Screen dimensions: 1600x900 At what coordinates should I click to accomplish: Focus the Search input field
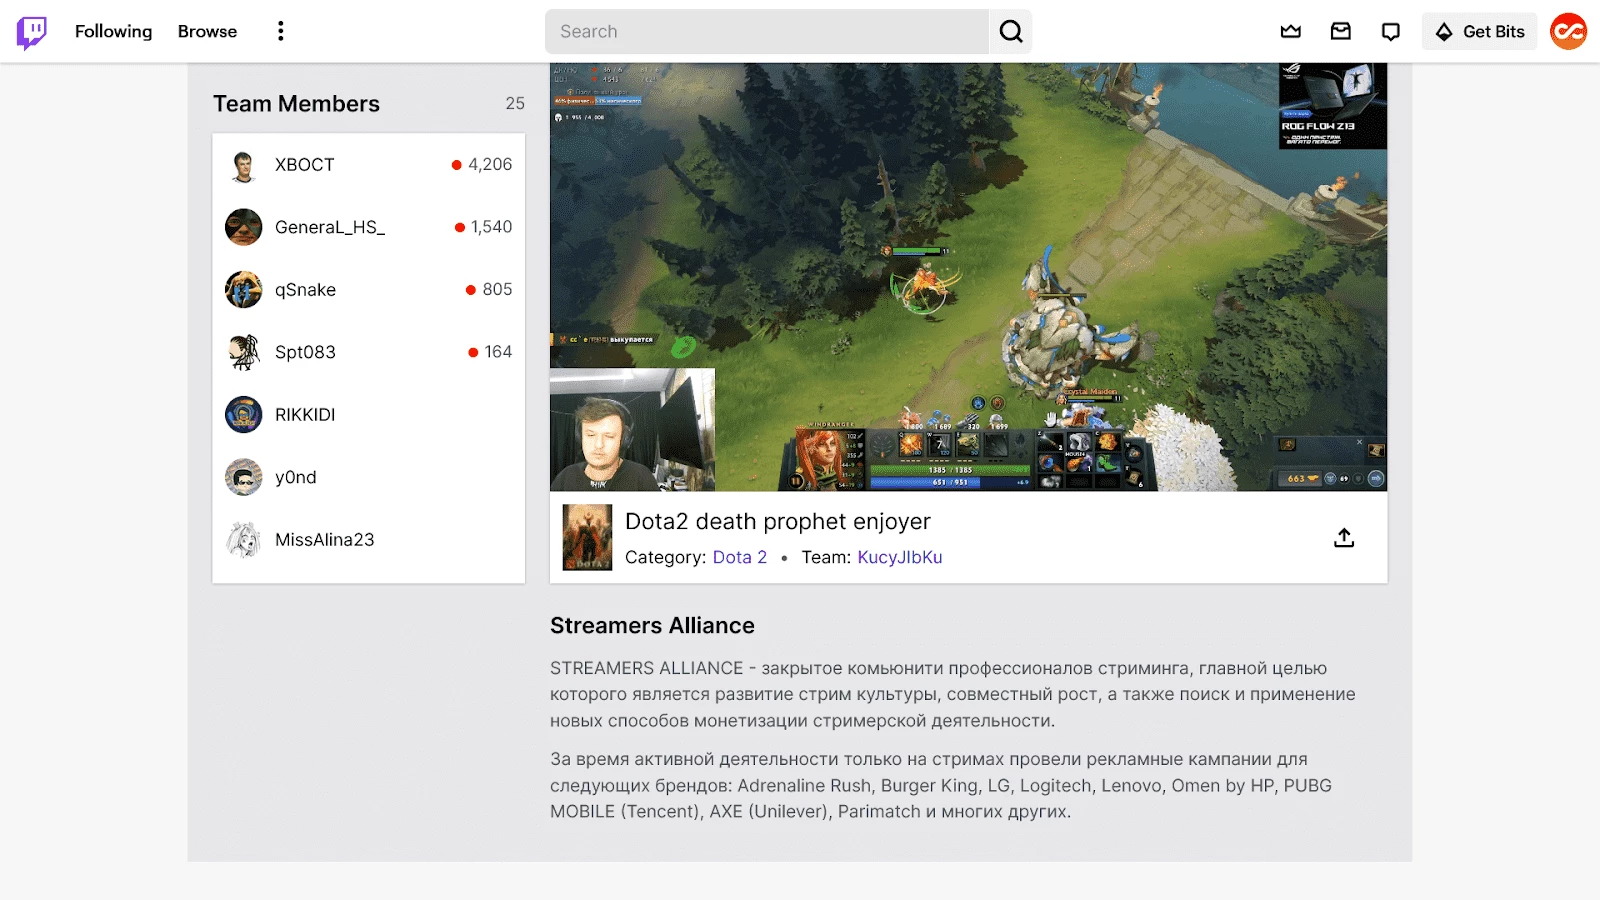click(767, 31)
